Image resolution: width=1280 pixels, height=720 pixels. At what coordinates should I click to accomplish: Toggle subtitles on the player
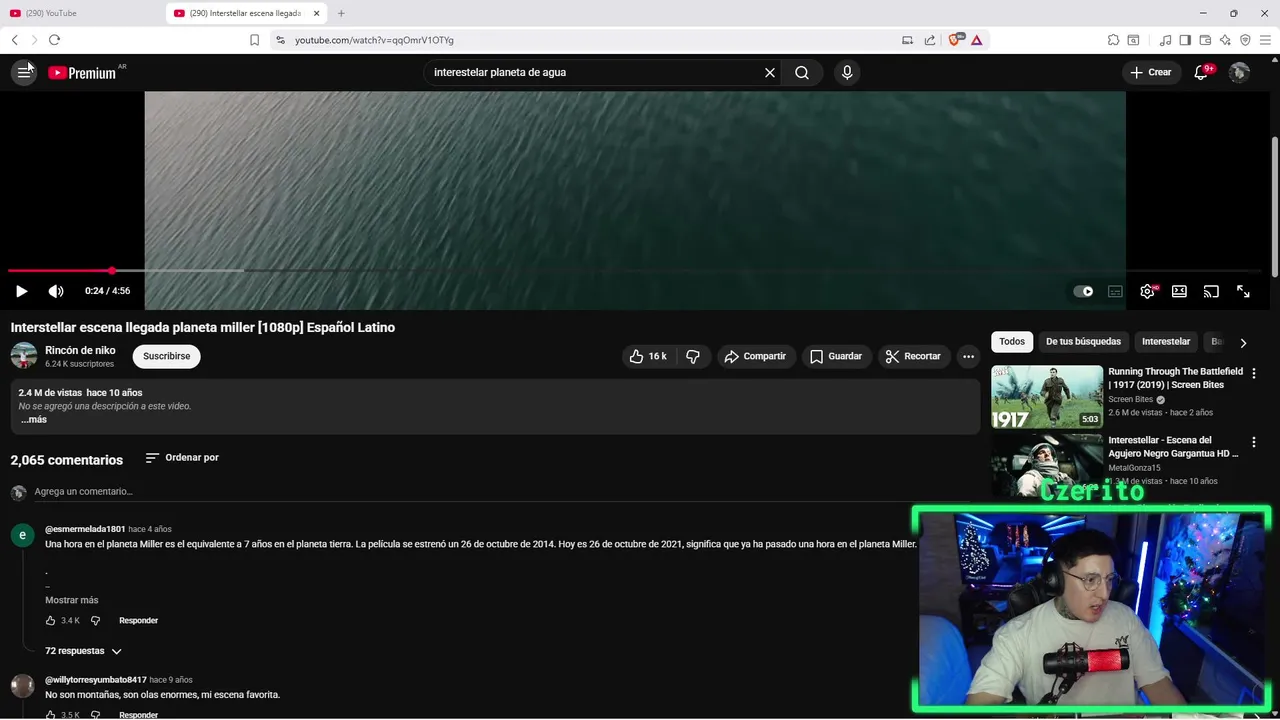(x=1115, y=291)
